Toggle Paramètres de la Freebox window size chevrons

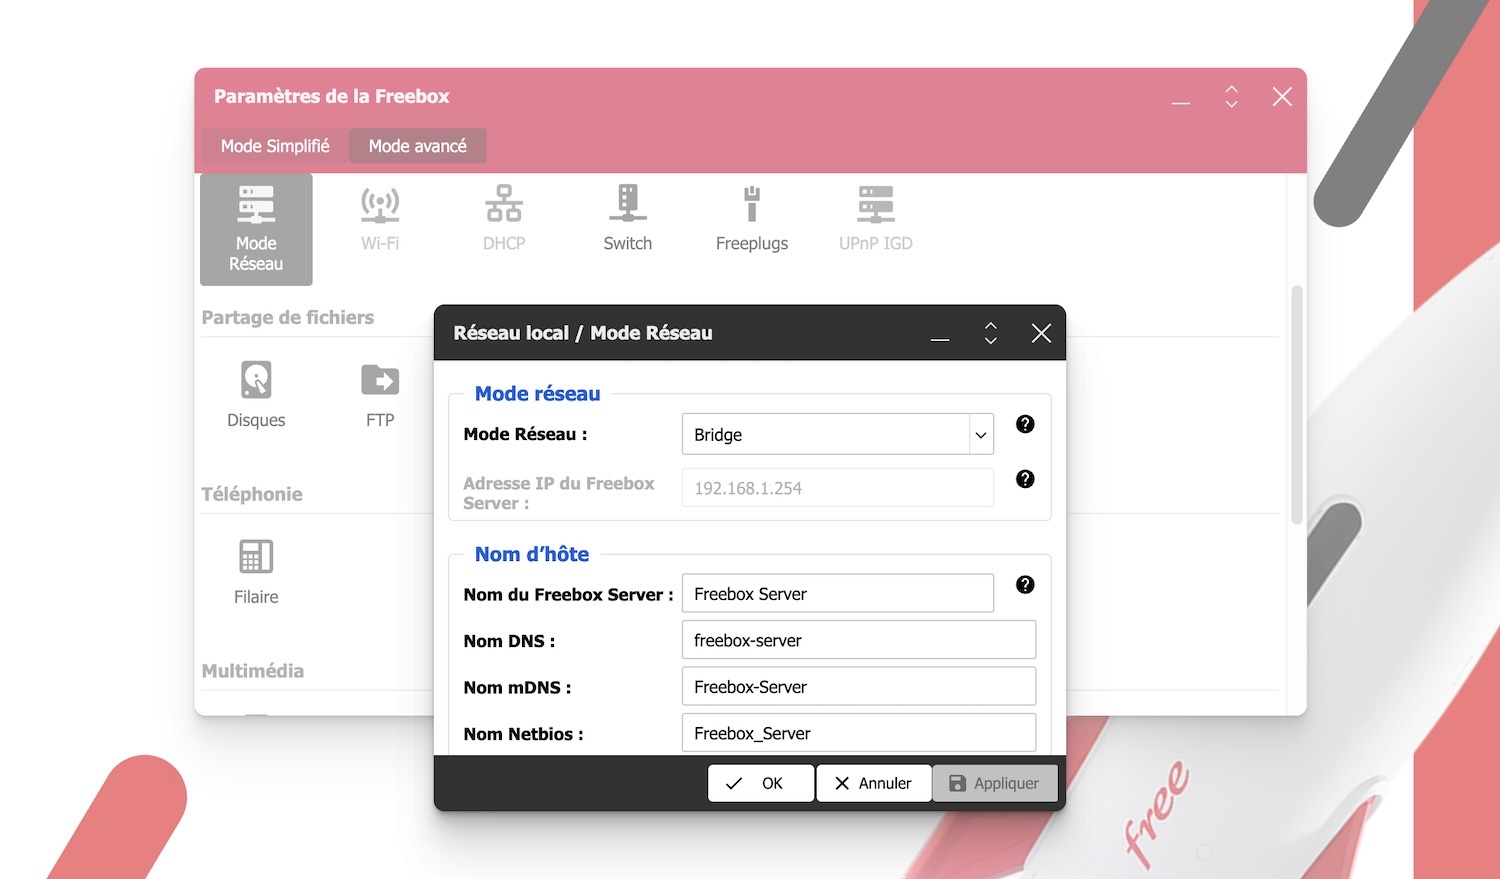(1231, 97)
